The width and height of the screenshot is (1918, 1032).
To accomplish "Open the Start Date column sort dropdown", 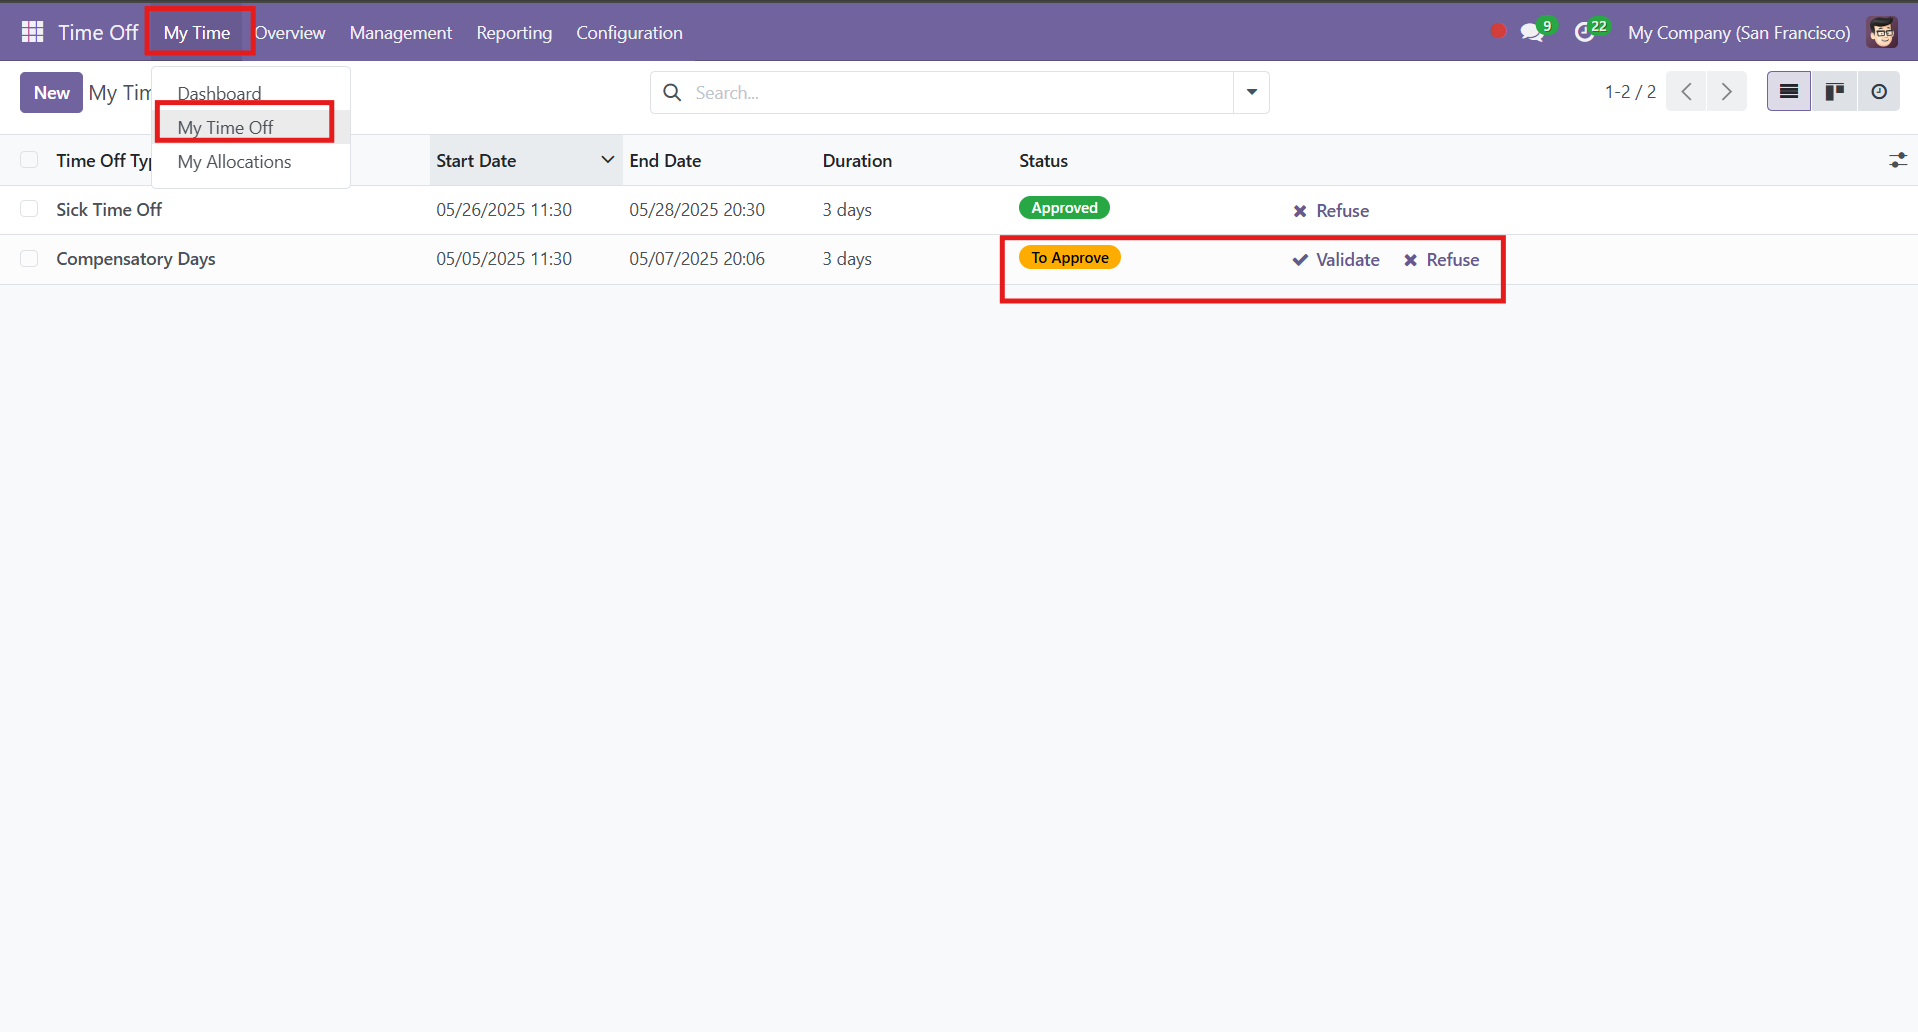I will (x=607, y=160).
